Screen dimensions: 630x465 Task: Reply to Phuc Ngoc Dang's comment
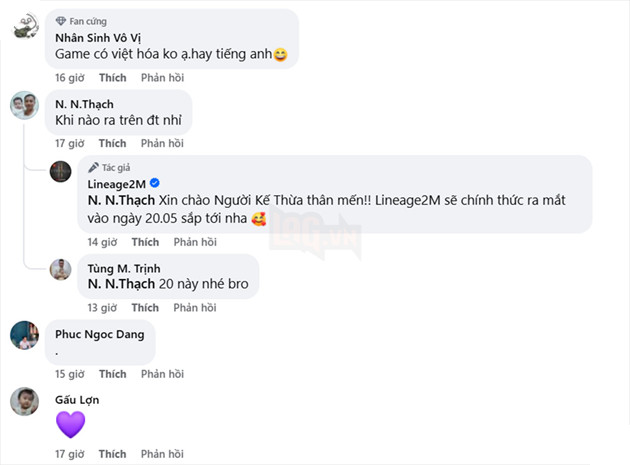161,374
